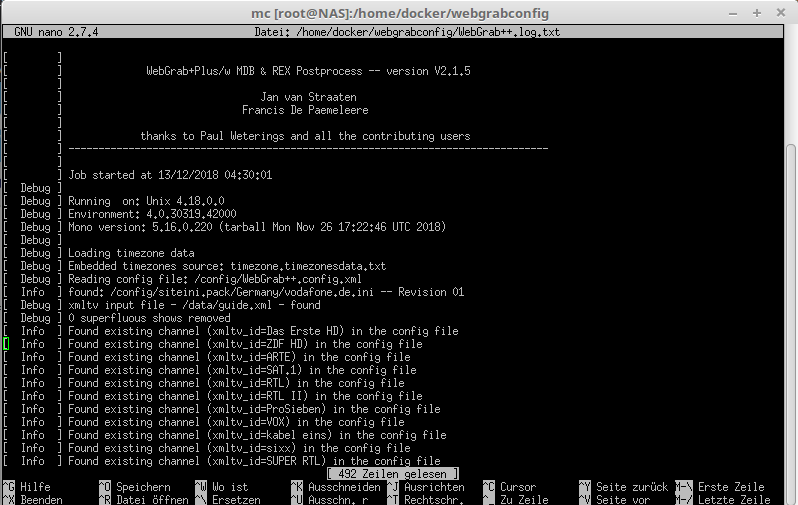Click the 'Loading timezone data' line
Viewport: 798px width, 505px height.
point(131,253)
